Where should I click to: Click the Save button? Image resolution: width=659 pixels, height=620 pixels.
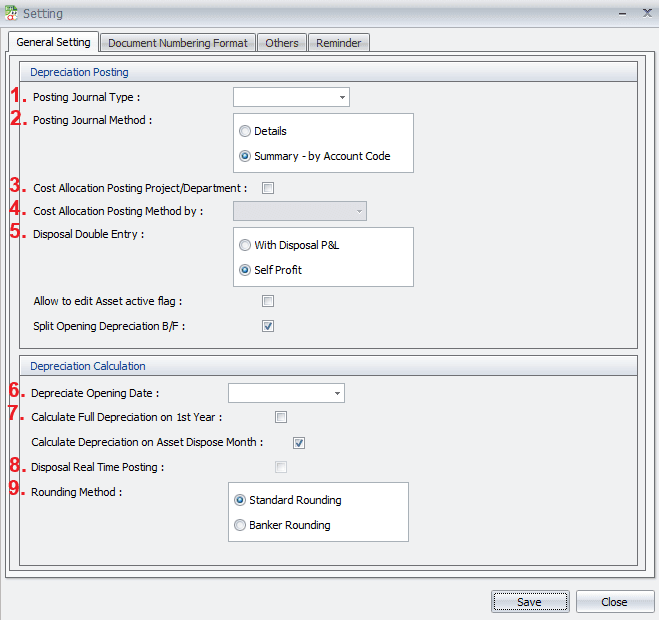point(530,602)
